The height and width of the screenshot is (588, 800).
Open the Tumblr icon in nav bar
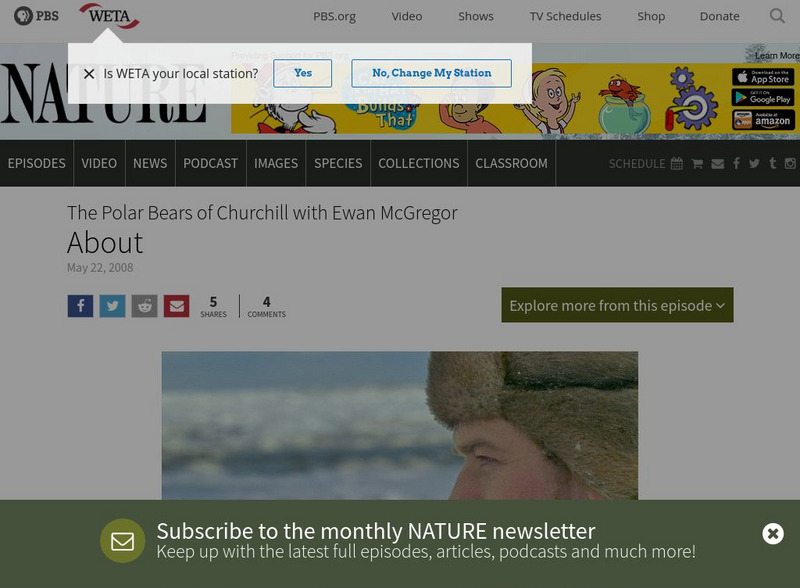point(772,163)
